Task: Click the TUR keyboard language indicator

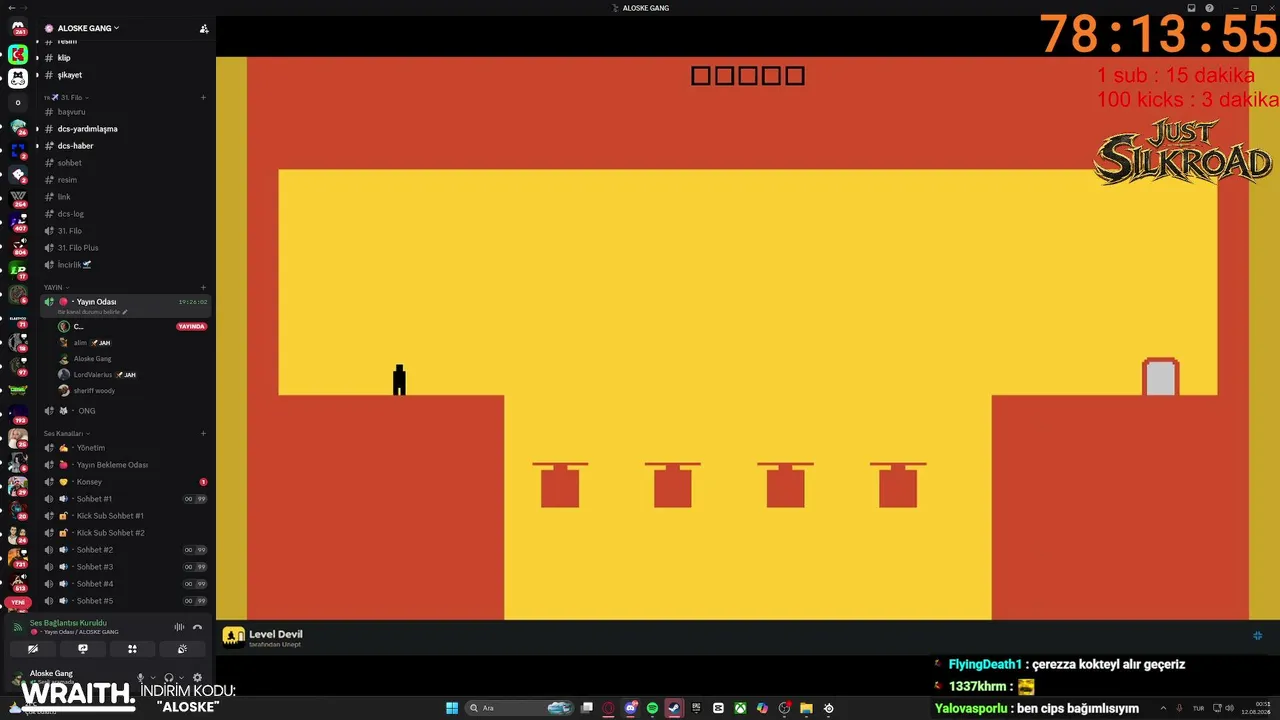Action: point(1198,708)
